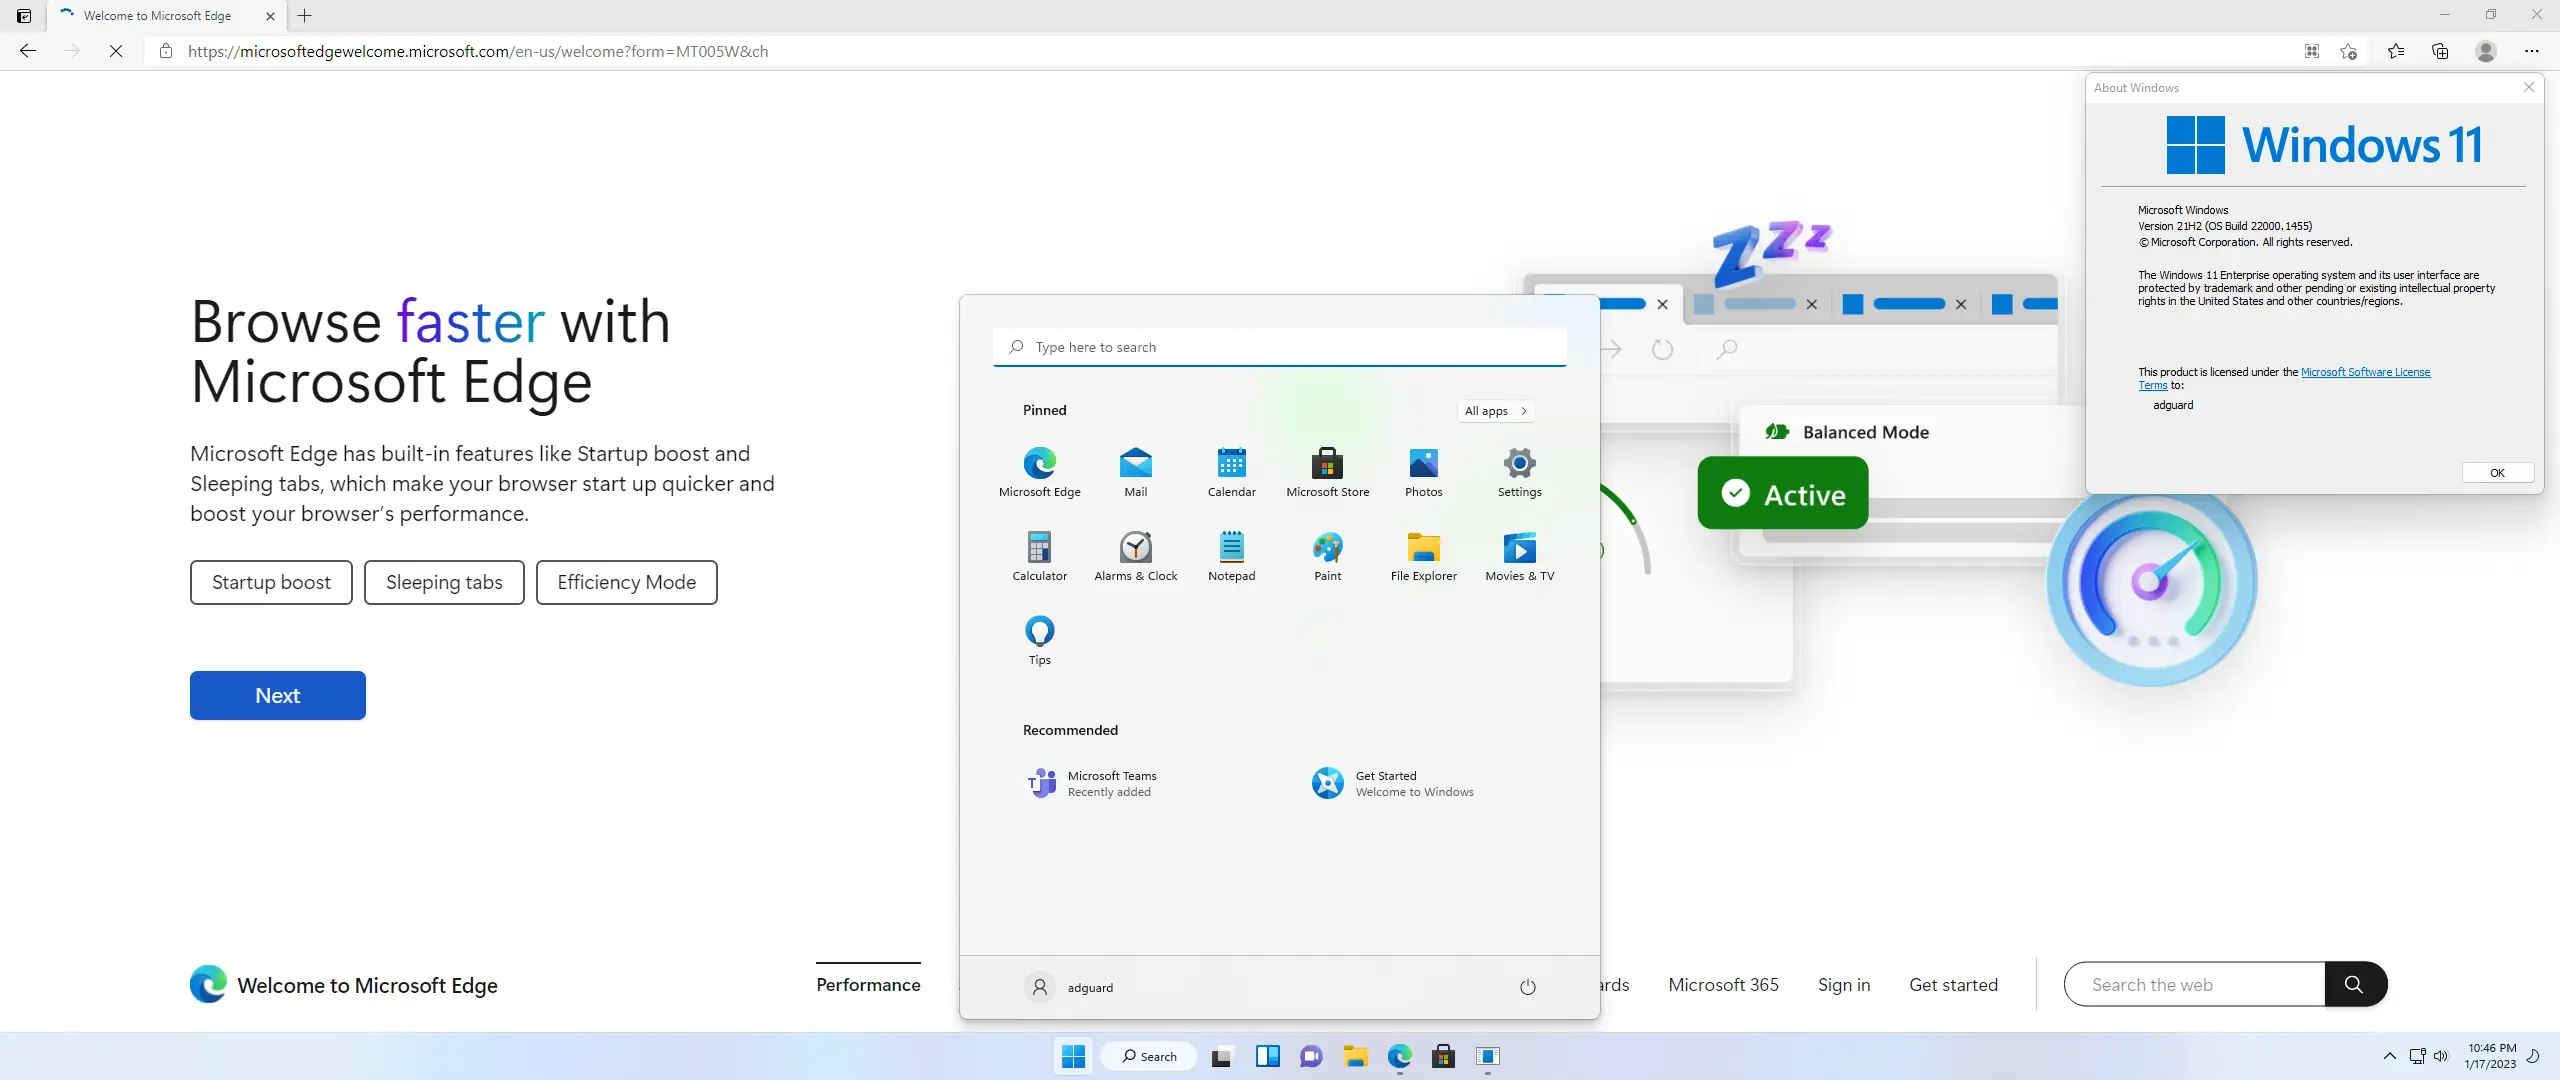
Task: Select the Welcome to Microsoft Edge tab
Action: click(x=160, y=16)
